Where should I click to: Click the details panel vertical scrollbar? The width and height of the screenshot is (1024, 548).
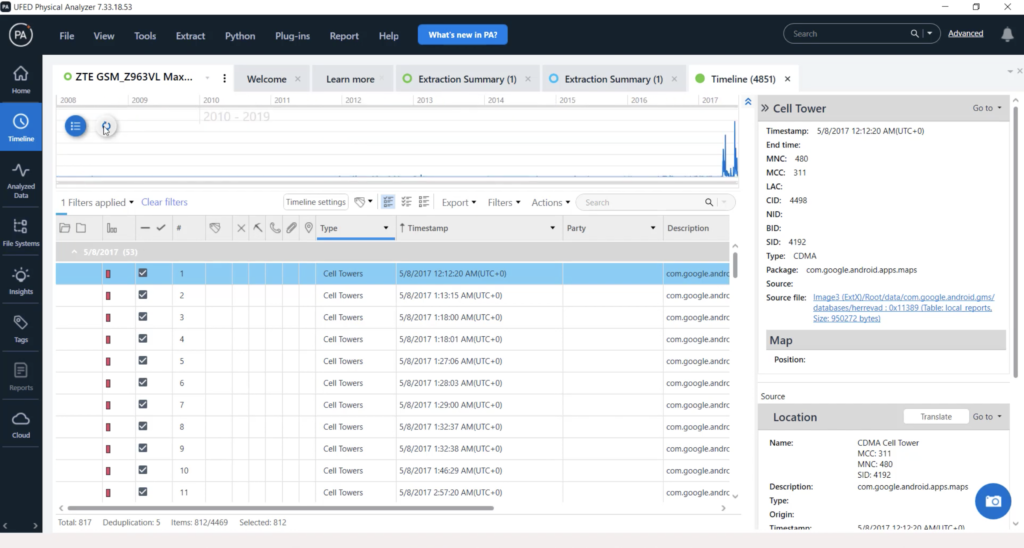[1015, 242]
